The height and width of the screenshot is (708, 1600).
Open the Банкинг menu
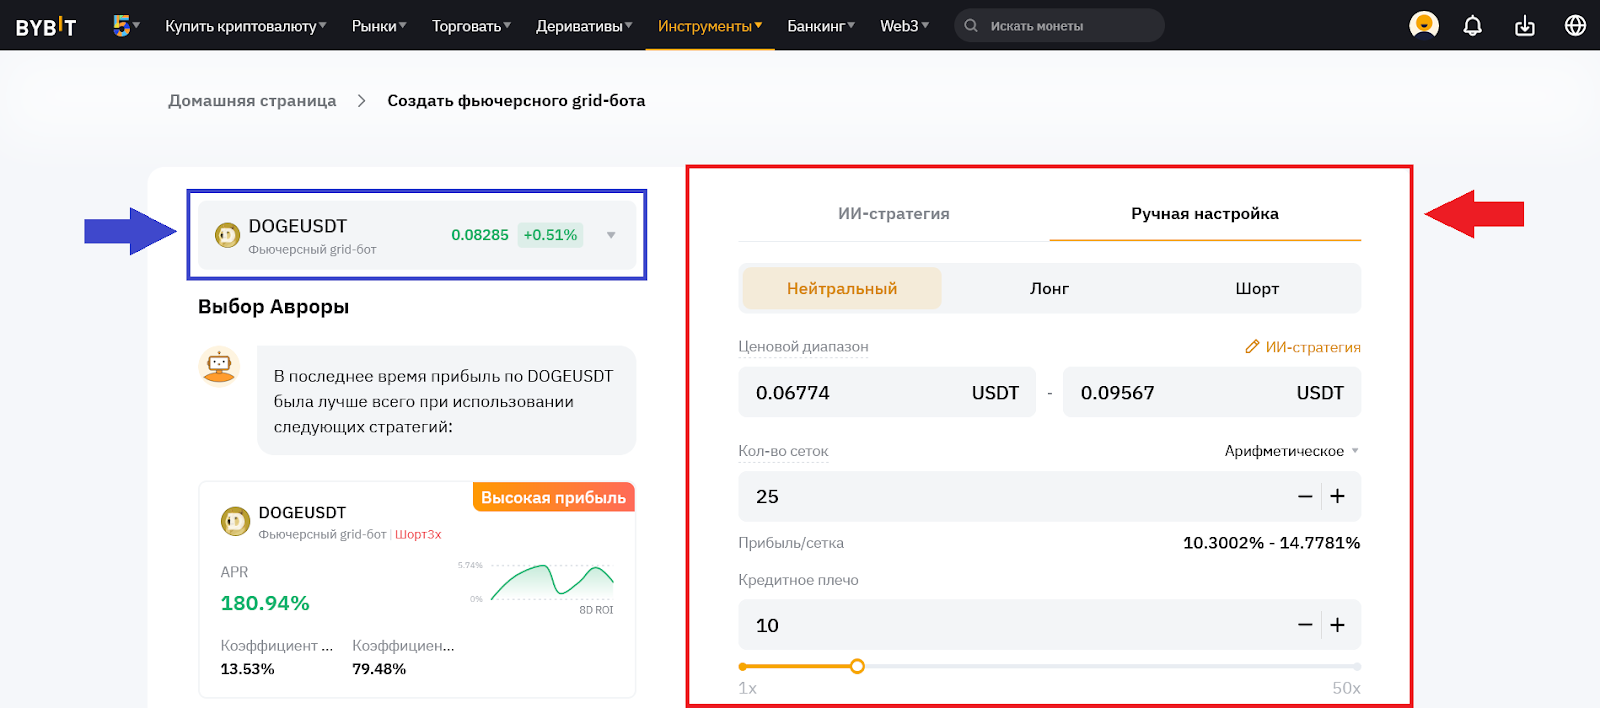click(821, 26)
